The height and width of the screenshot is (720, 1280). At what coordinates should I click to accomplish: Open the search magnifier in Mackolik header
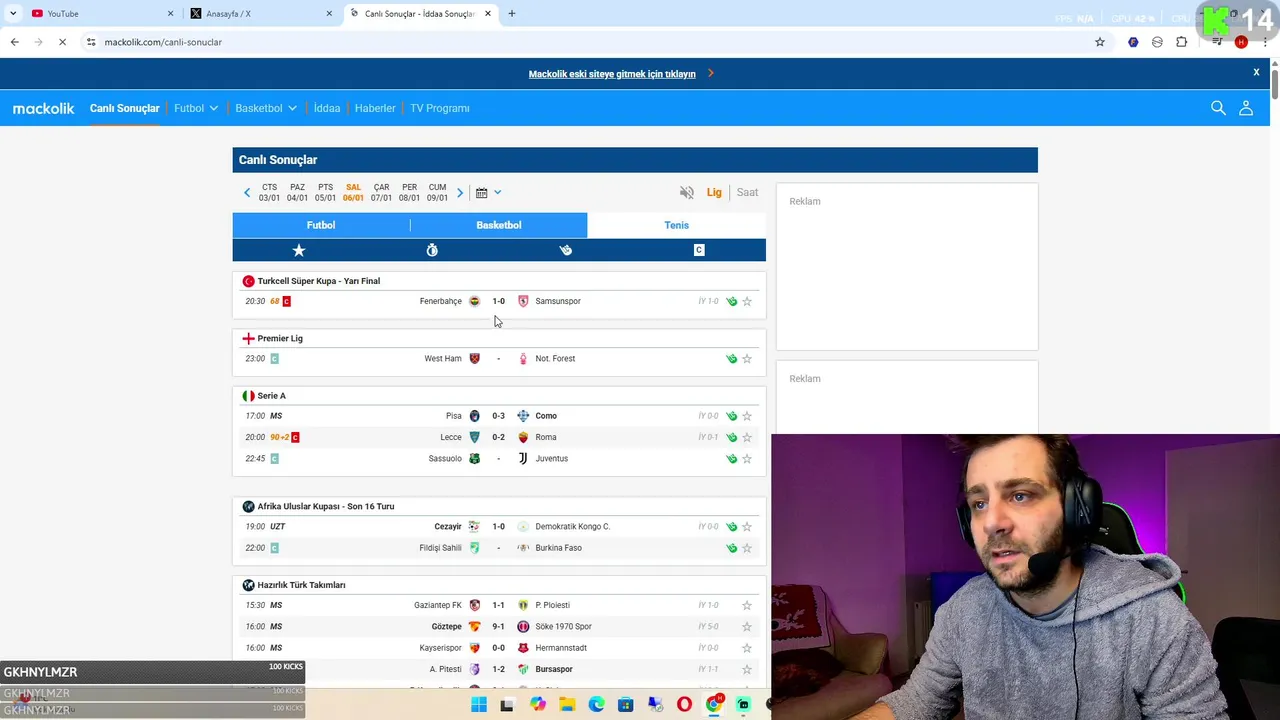coord(1218,108)
